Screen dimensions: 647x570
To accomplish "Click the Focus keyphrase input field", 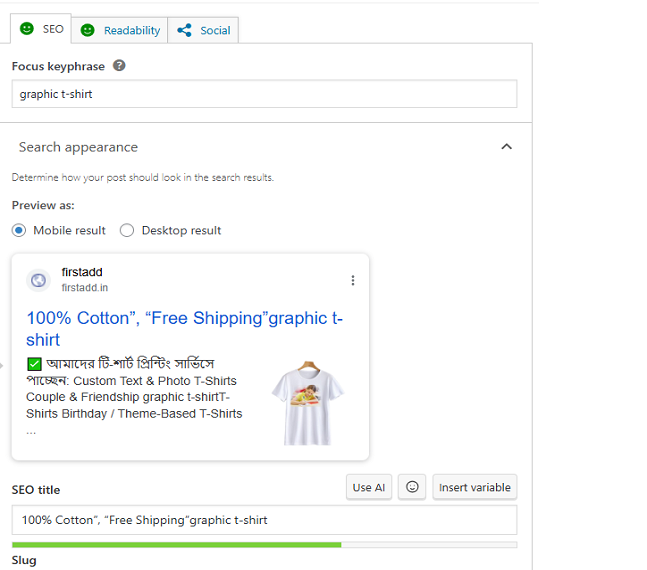I will [x=264, y=94].
